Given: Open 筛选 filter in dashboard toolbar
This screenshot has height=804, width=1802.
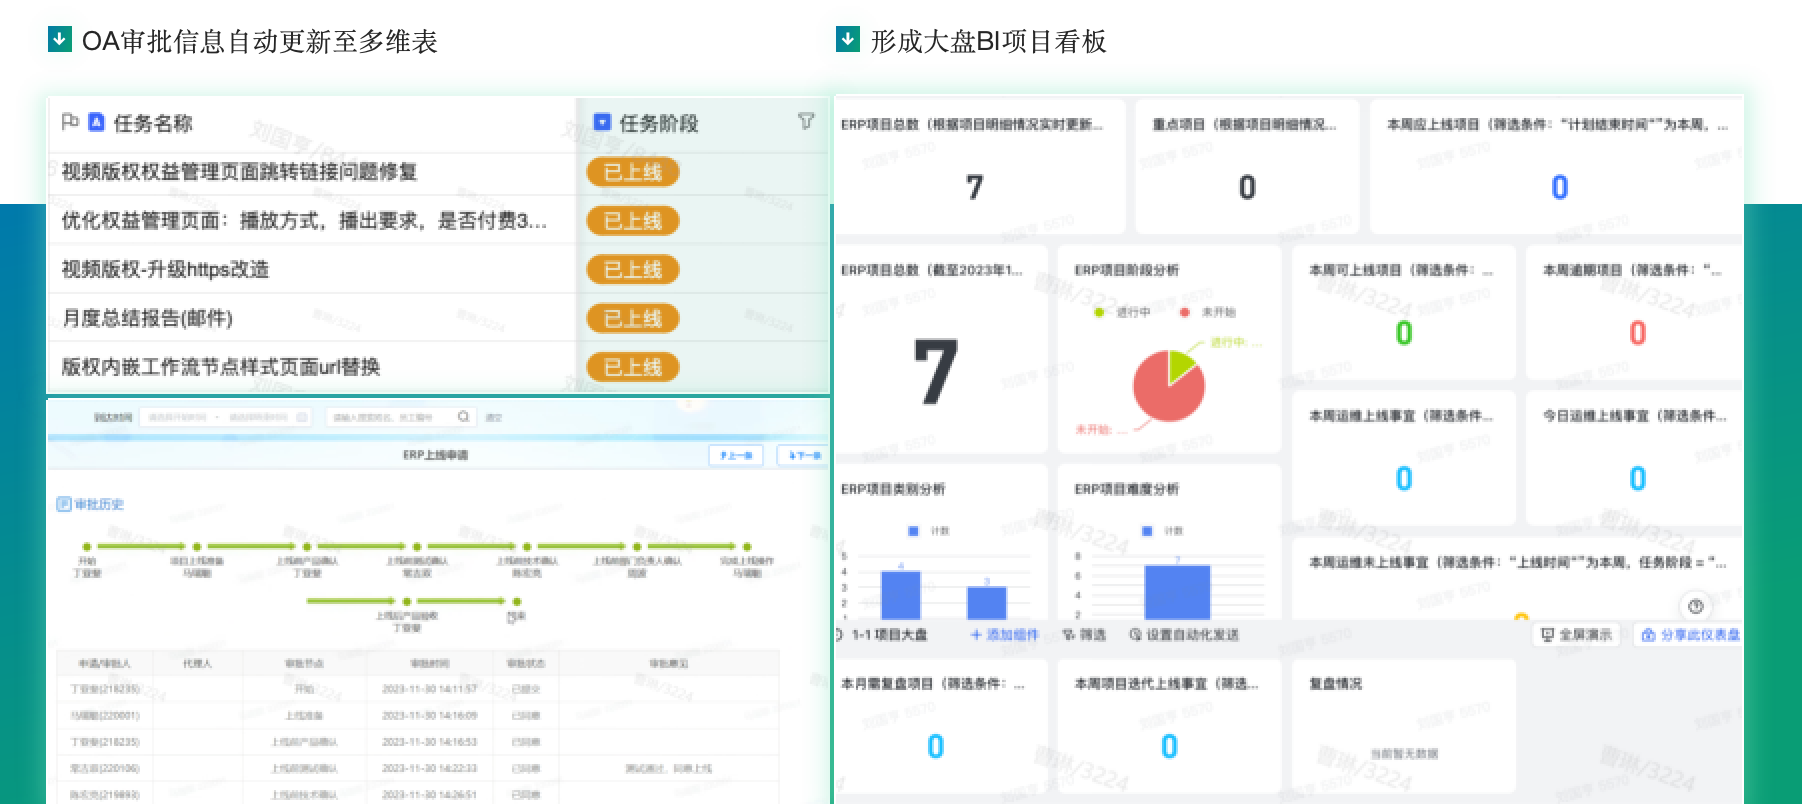Looking at the screenshot, I should coord(1084,635).
